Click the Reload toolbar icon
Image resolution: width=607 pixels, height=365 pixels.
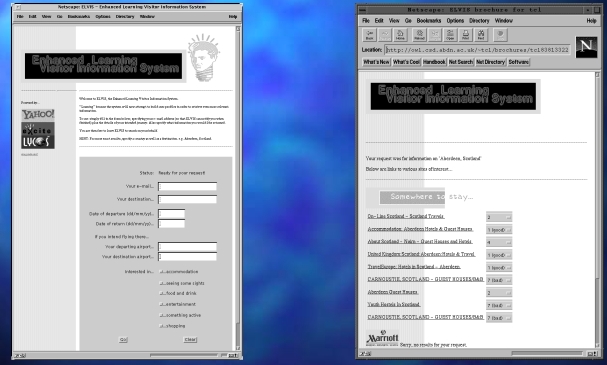[x=419, y=35]
